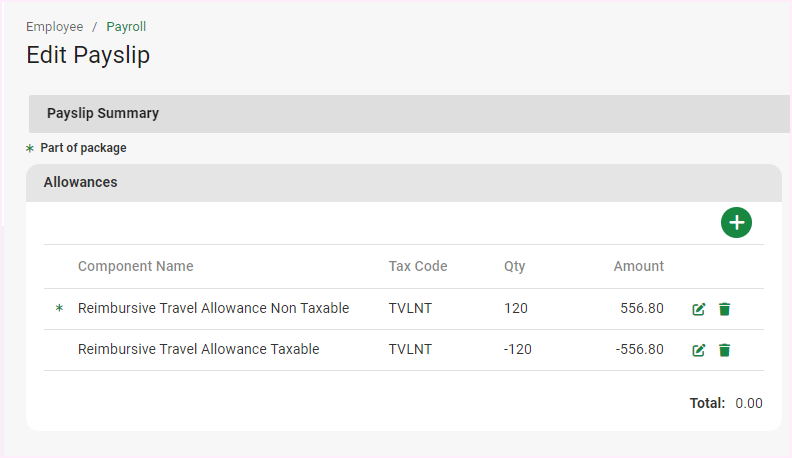Screen dimensions: 792x458
Task: Click the Qty column header
Action: click(514, 266)
